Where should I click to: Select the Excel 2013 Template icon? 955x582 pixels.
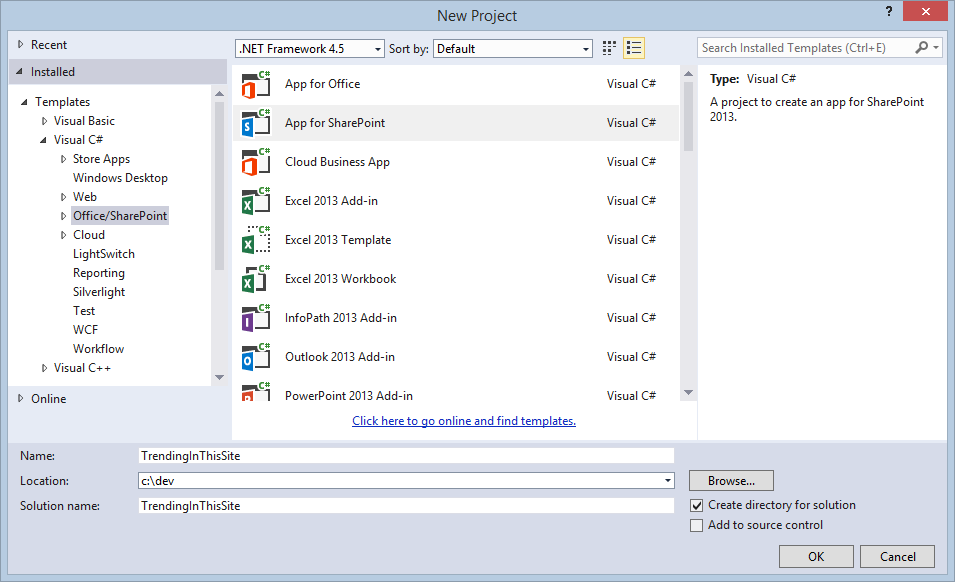point(256,240)
